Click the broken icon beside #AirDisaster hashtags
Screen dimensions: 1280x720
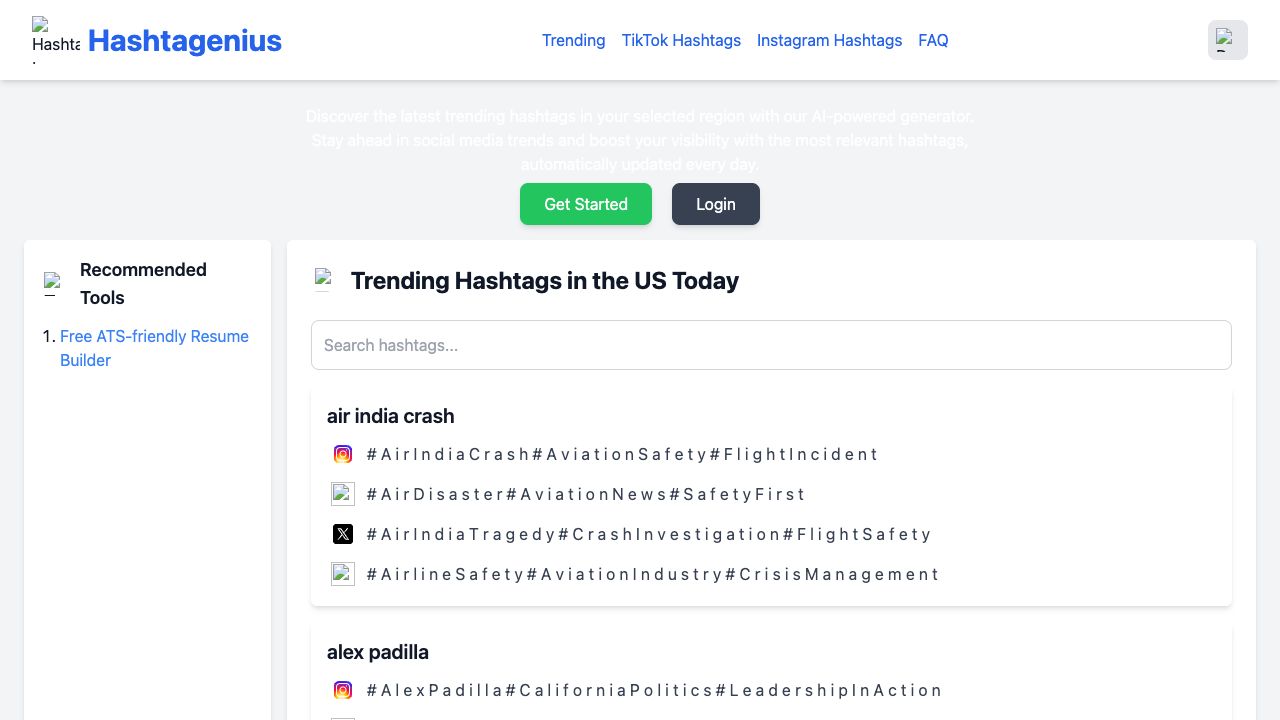(x=343, y=494)
